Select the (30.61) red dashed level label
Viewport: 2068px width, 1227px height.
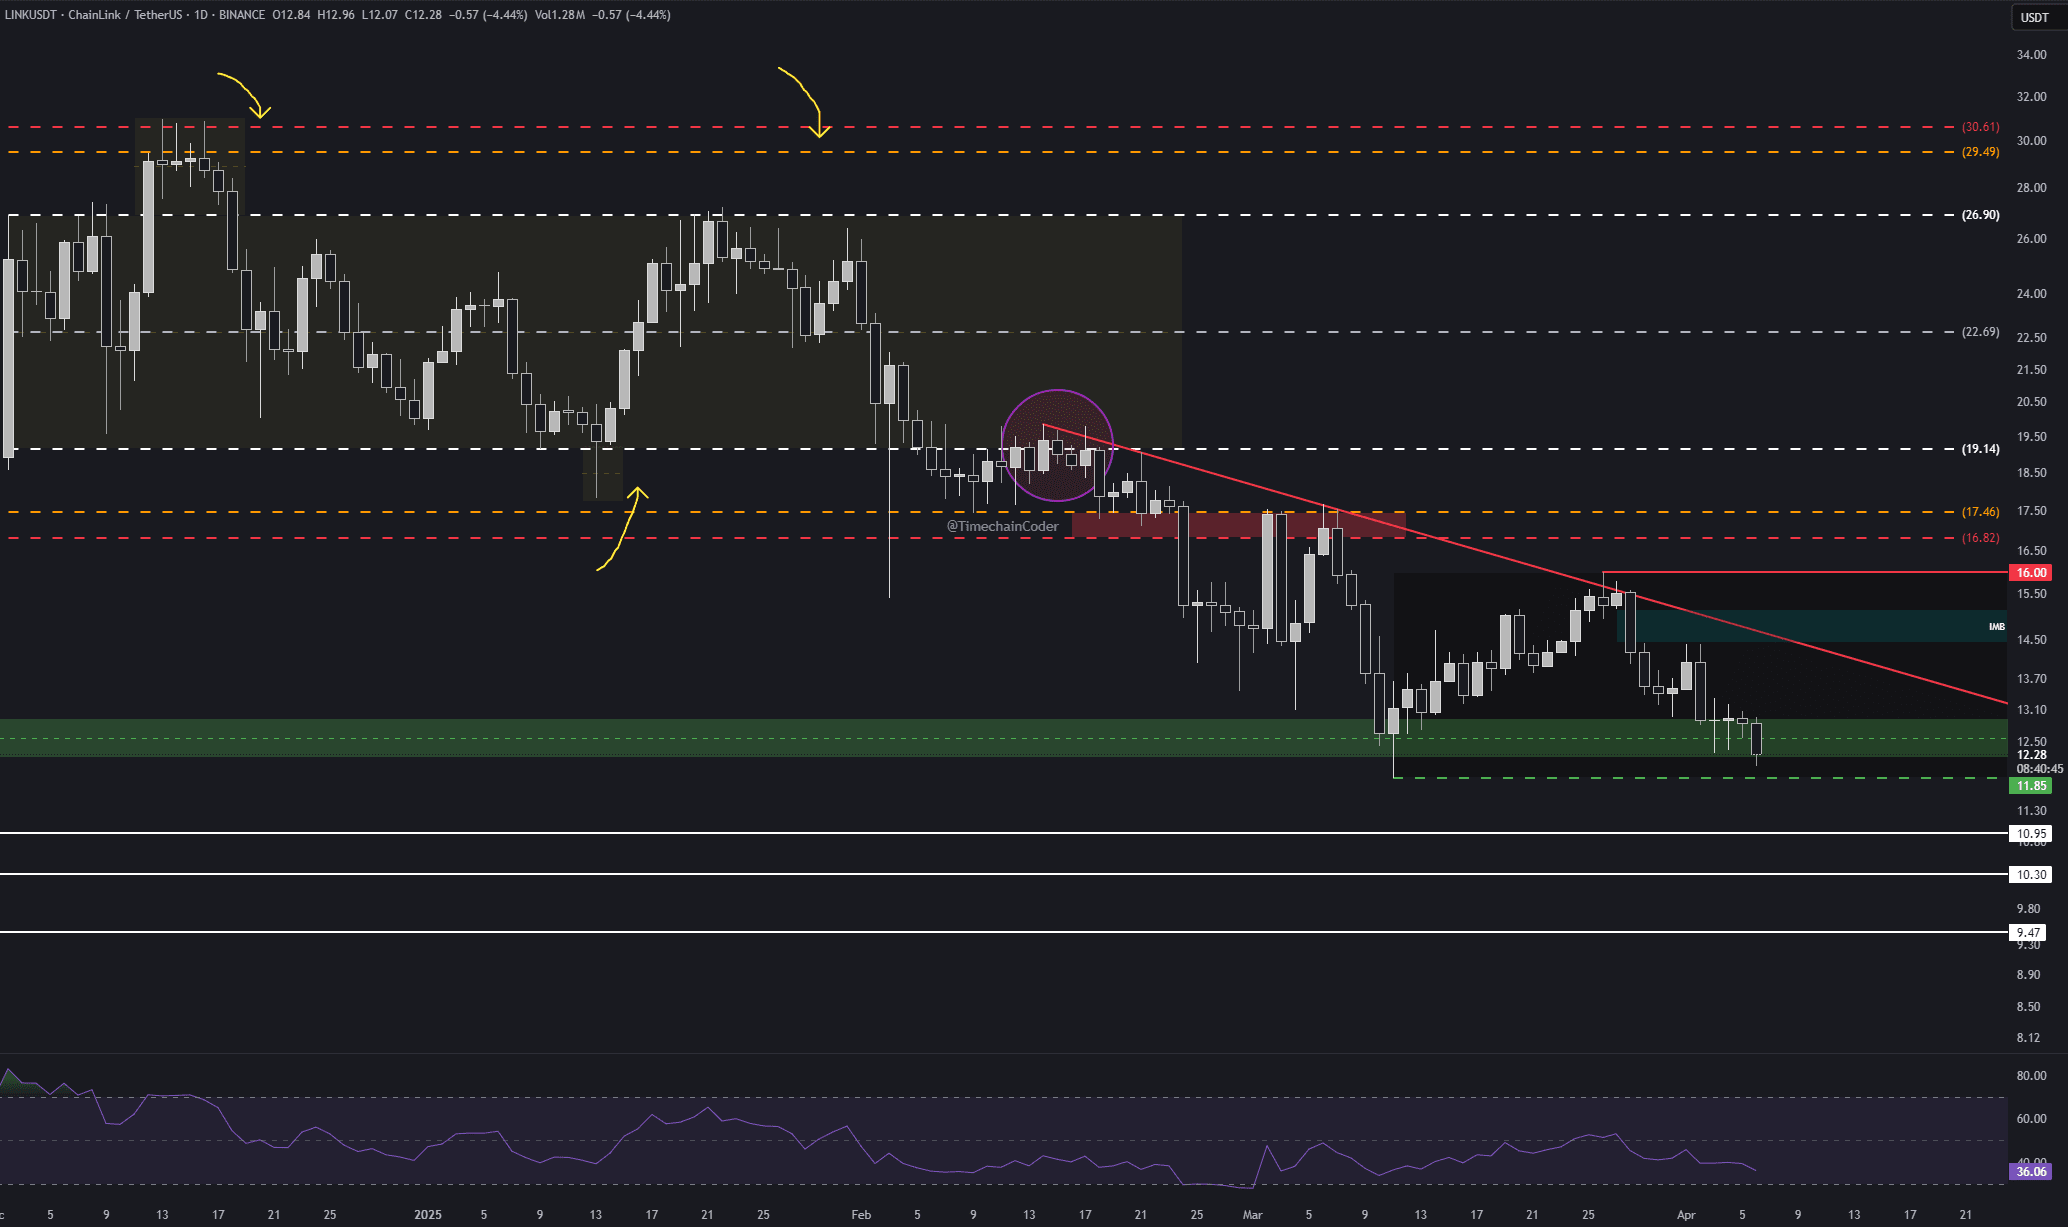[x=1980, y=127]
